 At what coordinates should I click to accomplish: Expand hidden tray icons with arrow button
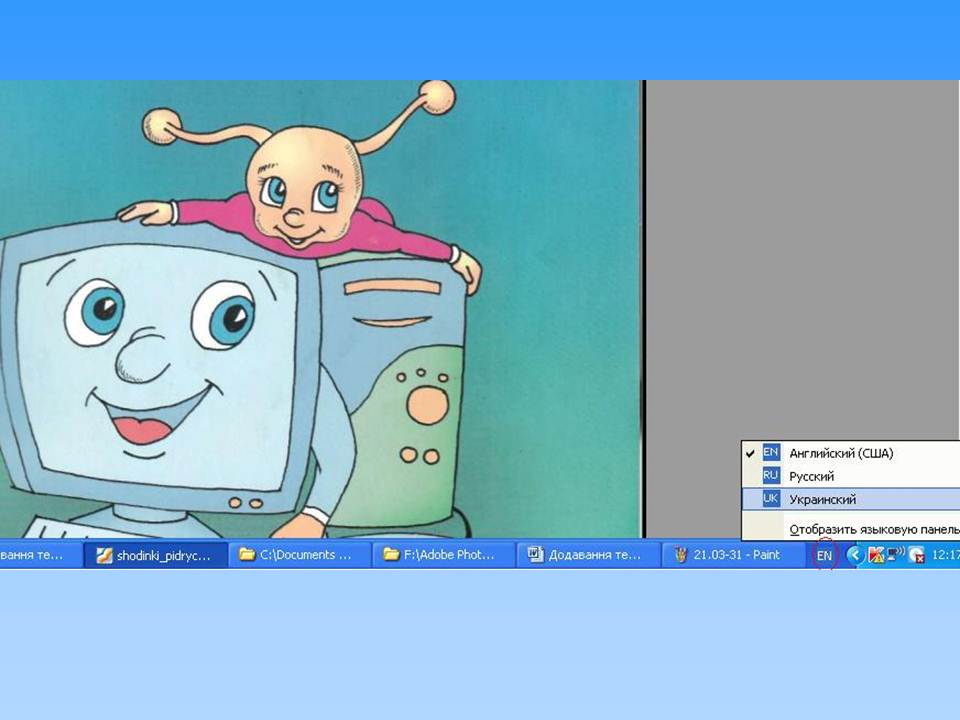(855, 555)
